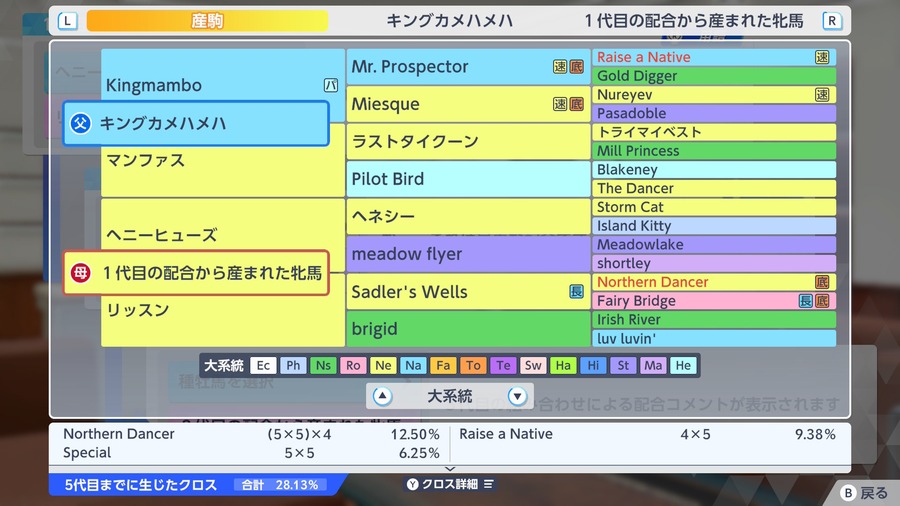The width and height of the screenshot is (900, 506).
Task: Click the meadow flyer pedigree cell
Action: [x=468, y=254]
